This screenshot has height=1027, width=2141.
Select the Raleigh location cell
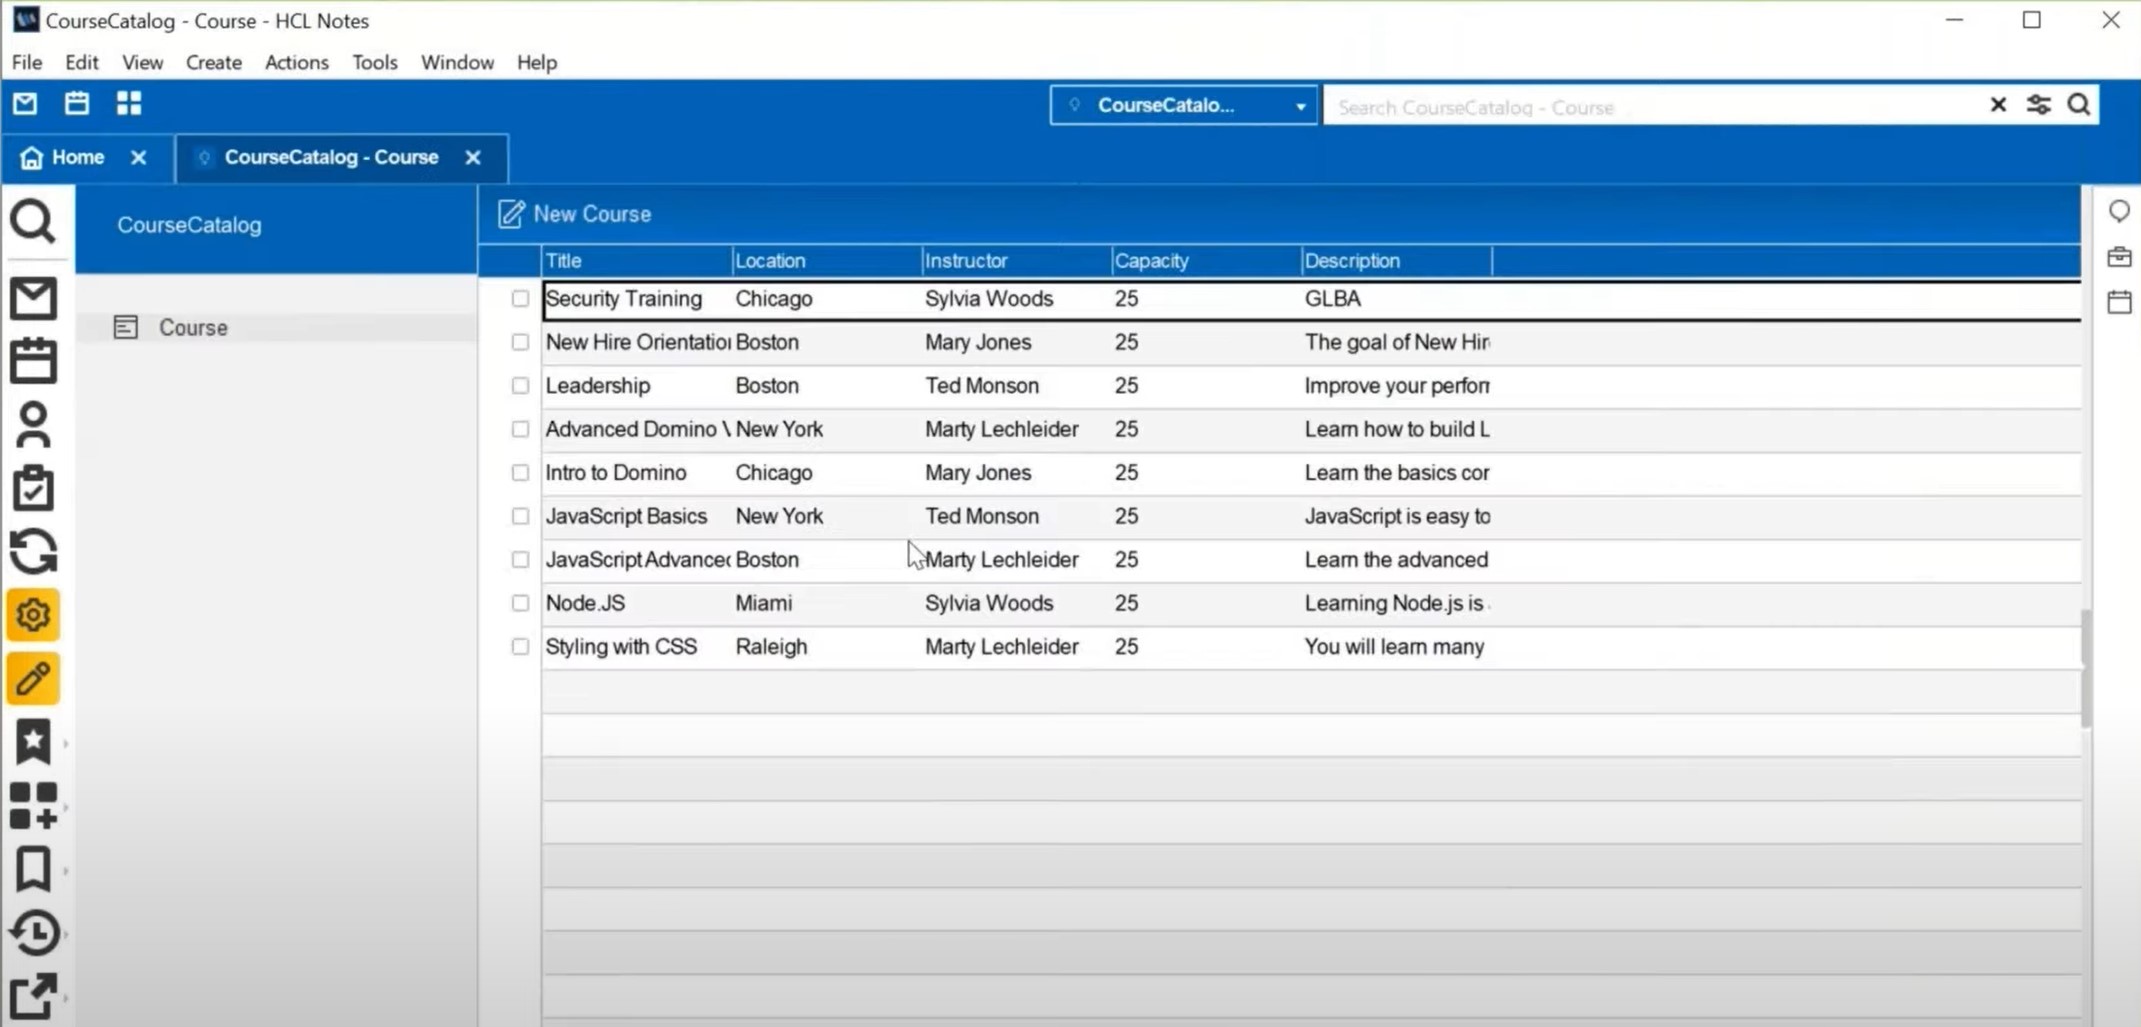(x=771, y=646)
